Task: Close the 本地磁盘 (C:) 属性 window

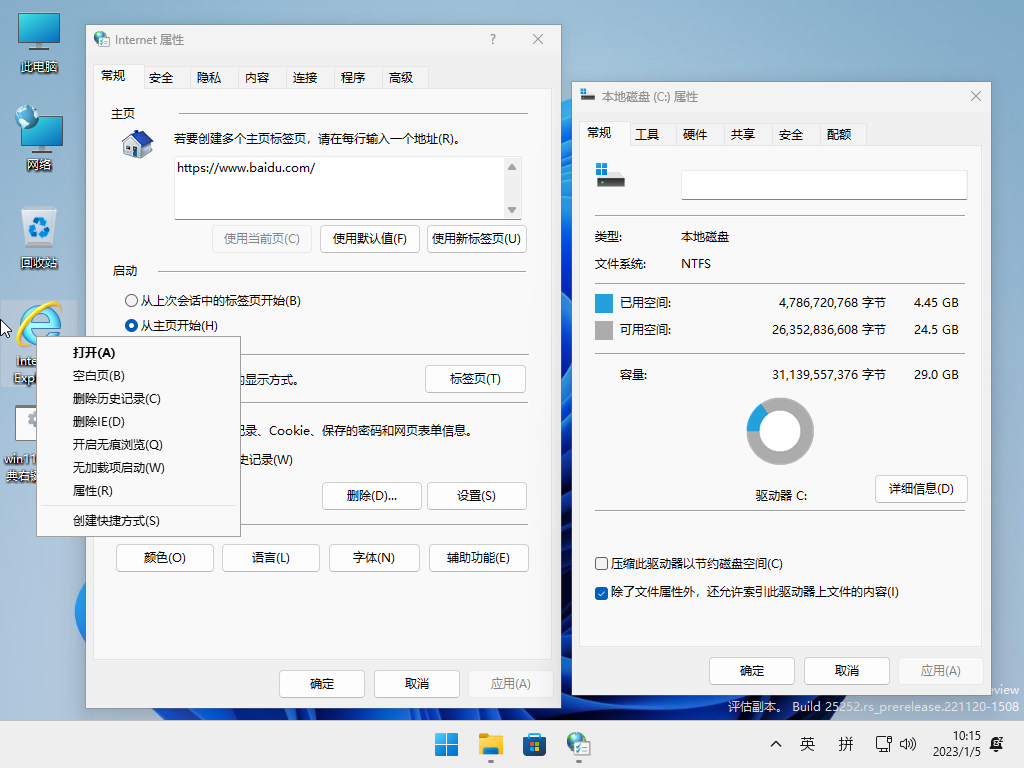Action: point(976,96)
